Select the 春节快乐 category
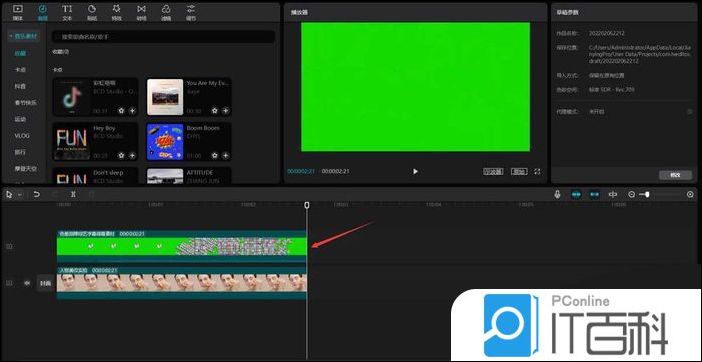The width and height of the screenshot is (702, 362). click(26, 102)
